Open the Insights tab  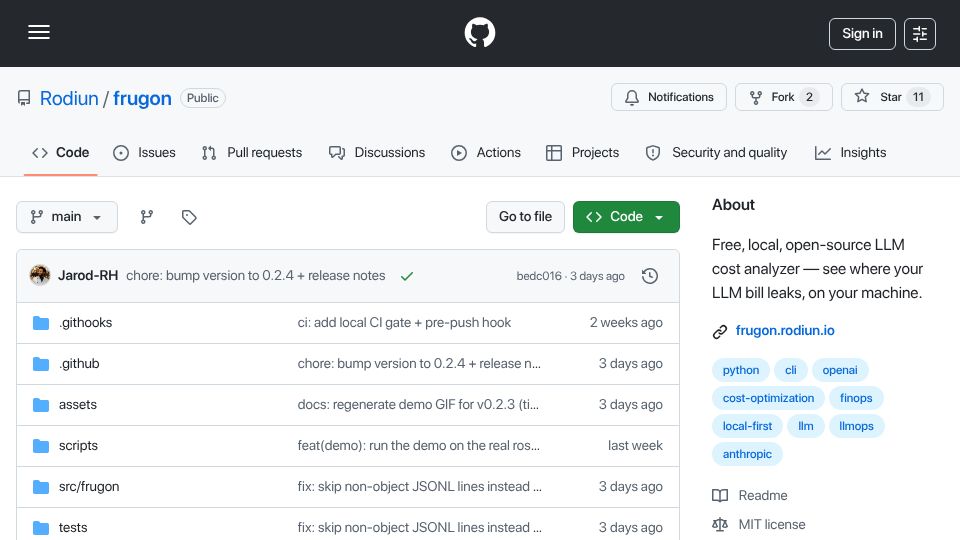pos(850,152)
